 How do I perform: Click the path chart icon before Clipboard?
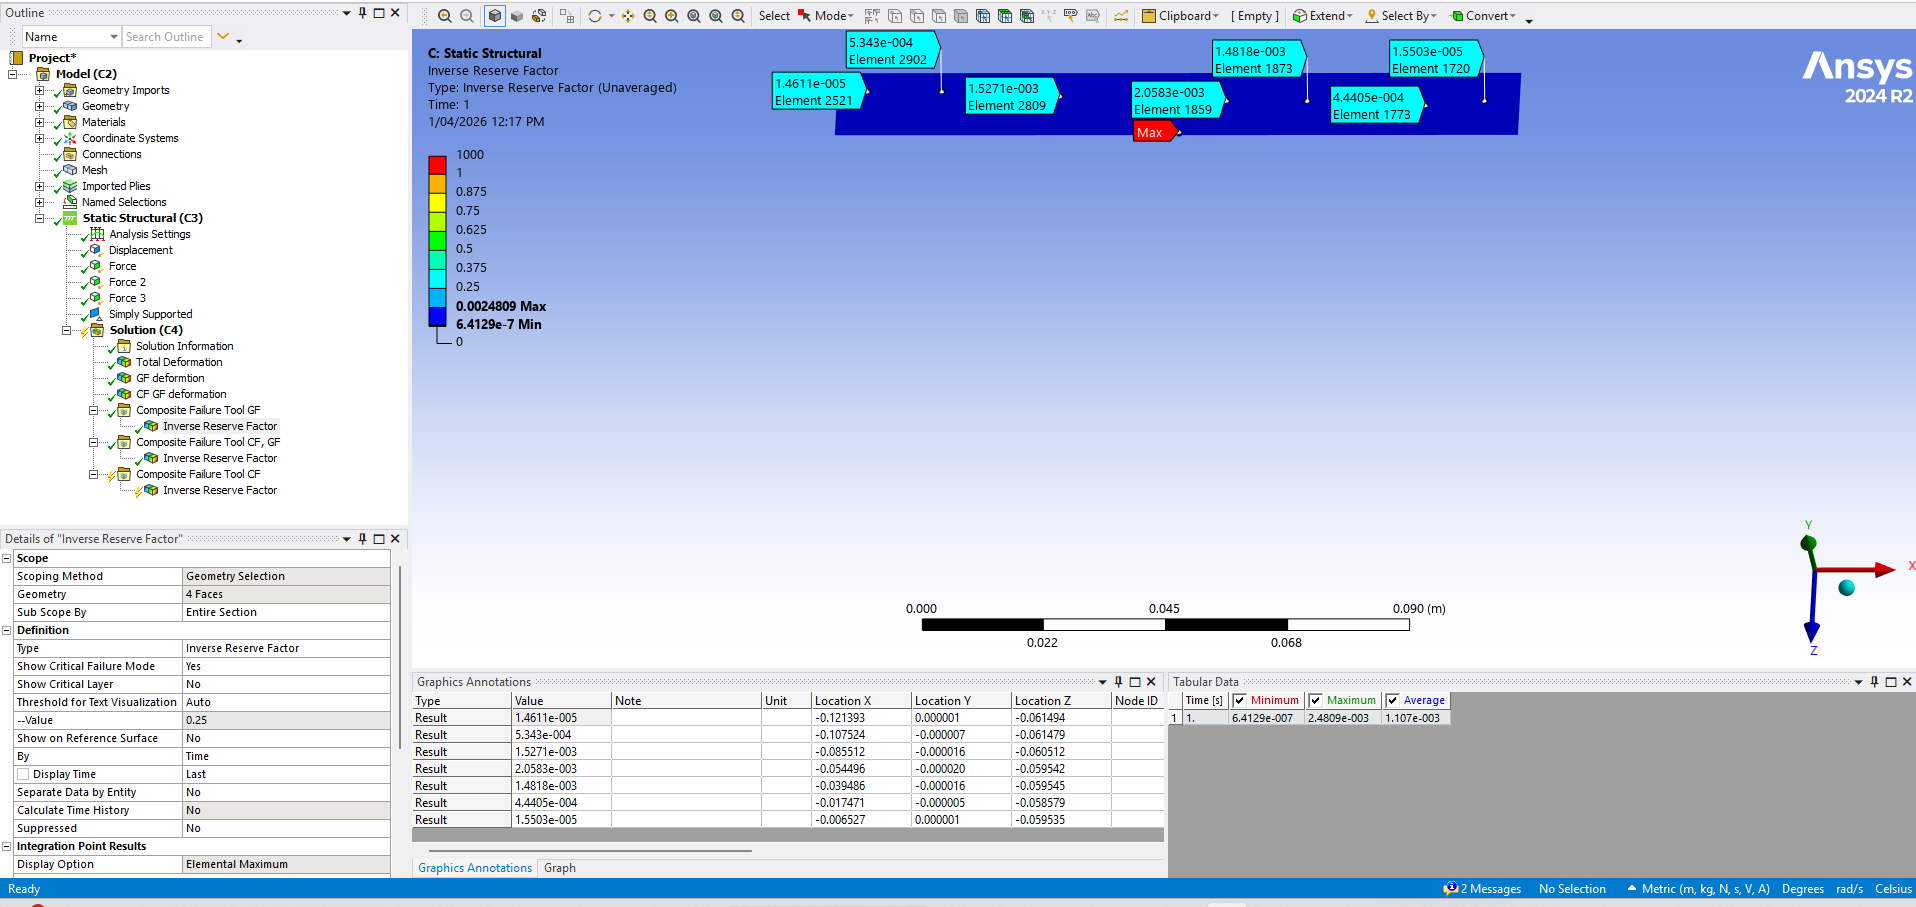pyautogui.click(x=1121, y=16)
